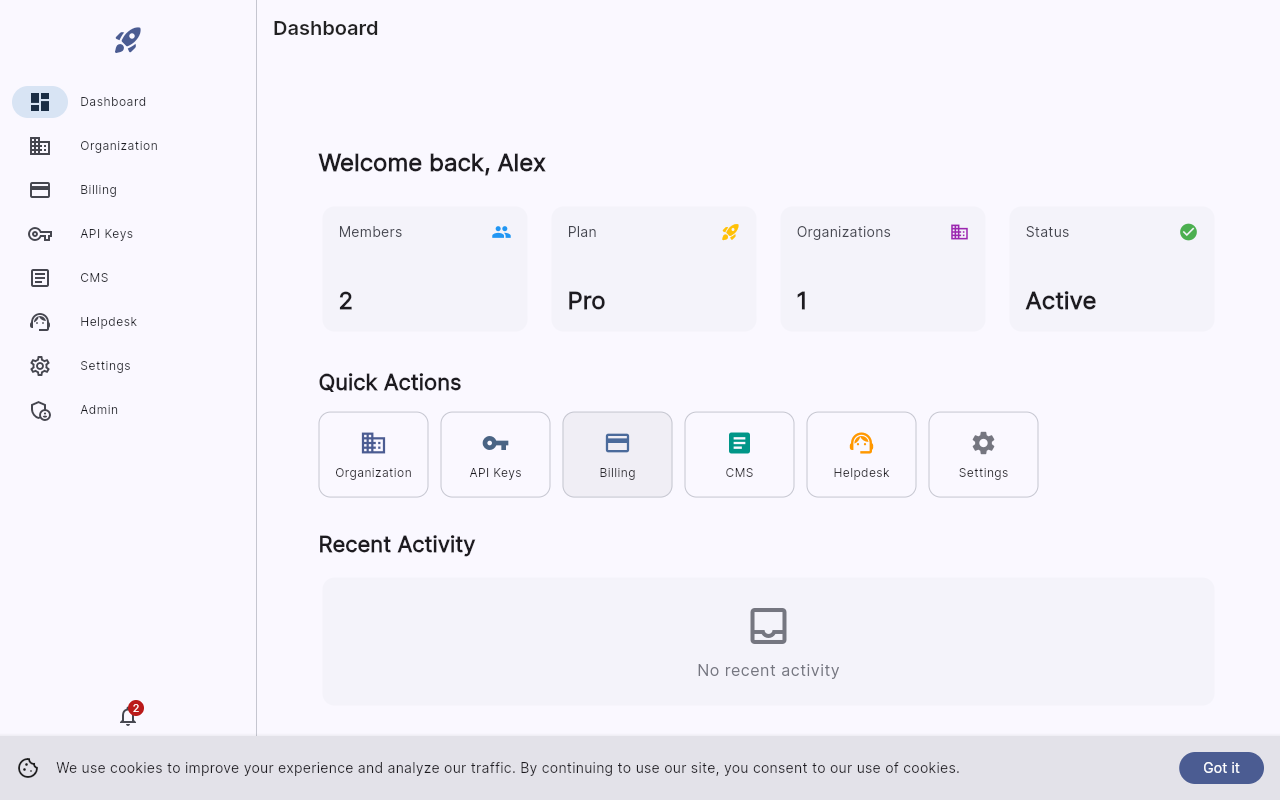
Task: Select Dashboard in the sidebar navigation
Action: tap(113, 101)
